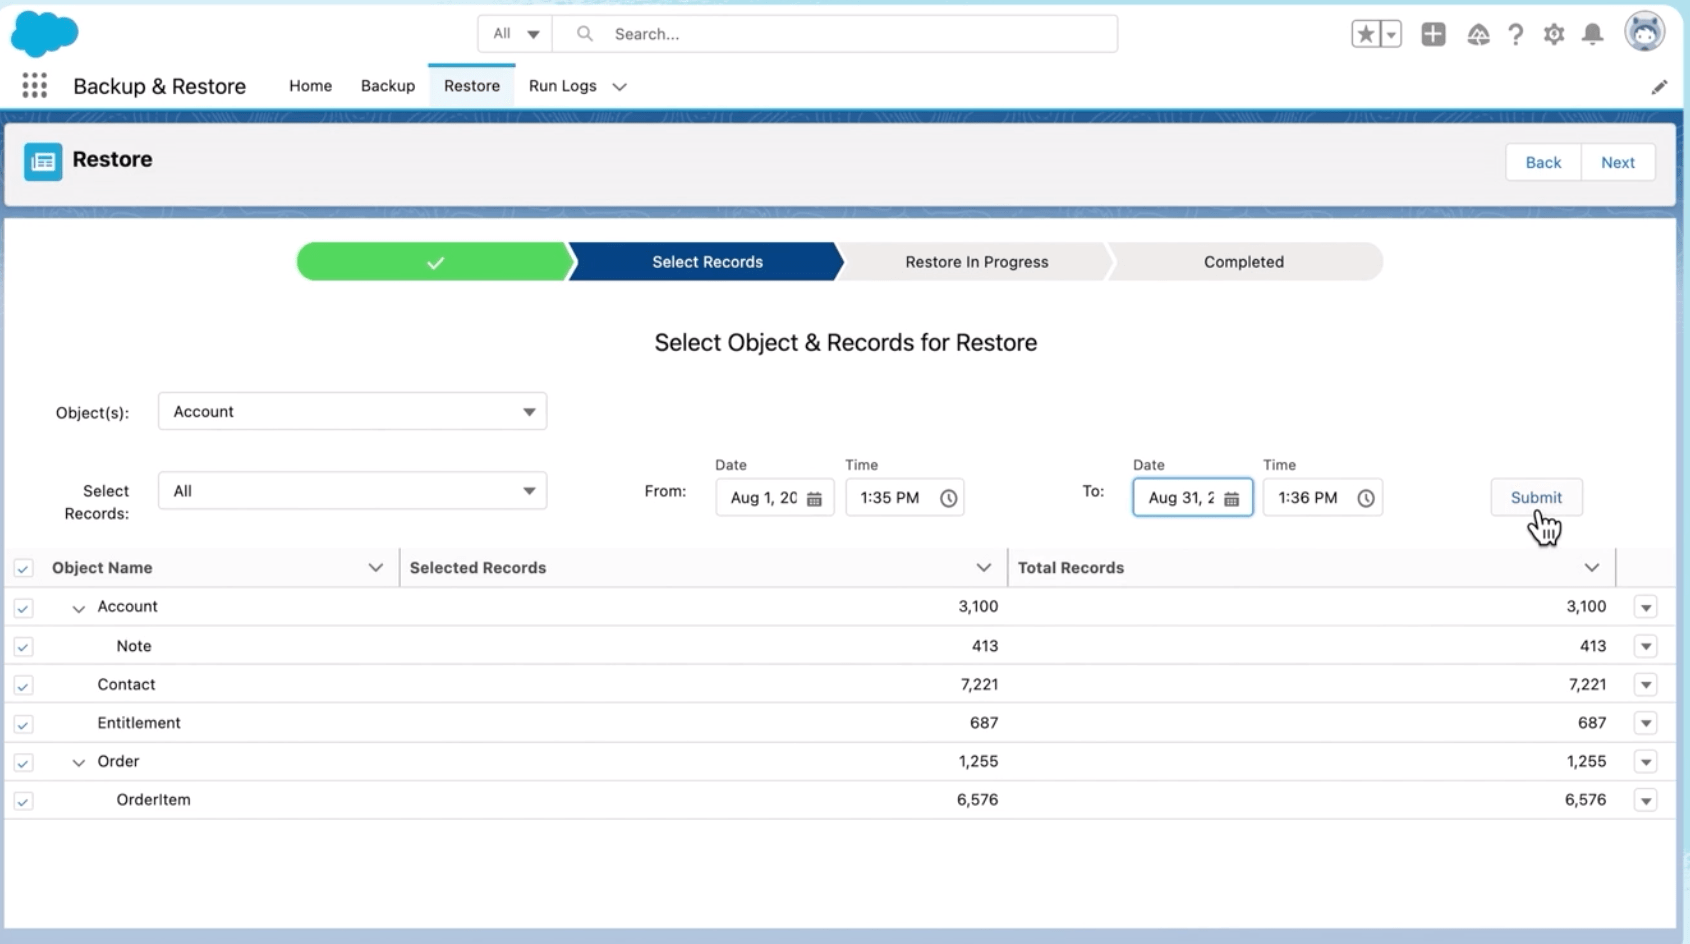Open the Selected Records column menu
The height and width of the screenshot is (944, 1690).
pos(983,568)
